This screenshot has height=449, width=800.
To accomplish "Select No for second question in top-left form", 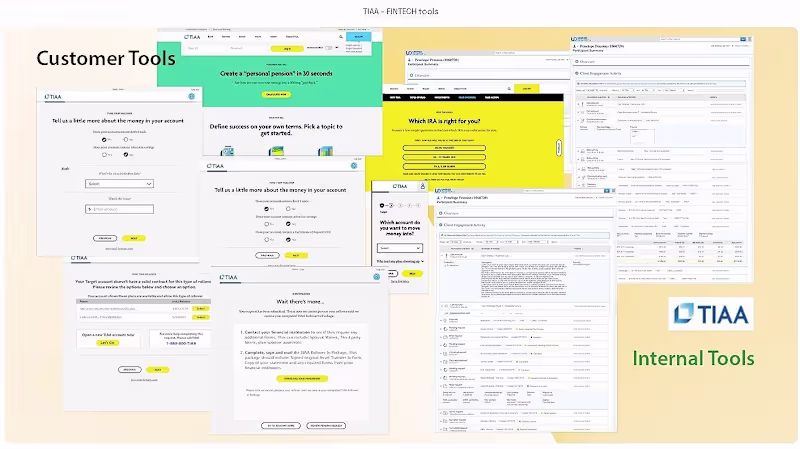I will coord(126,154).
